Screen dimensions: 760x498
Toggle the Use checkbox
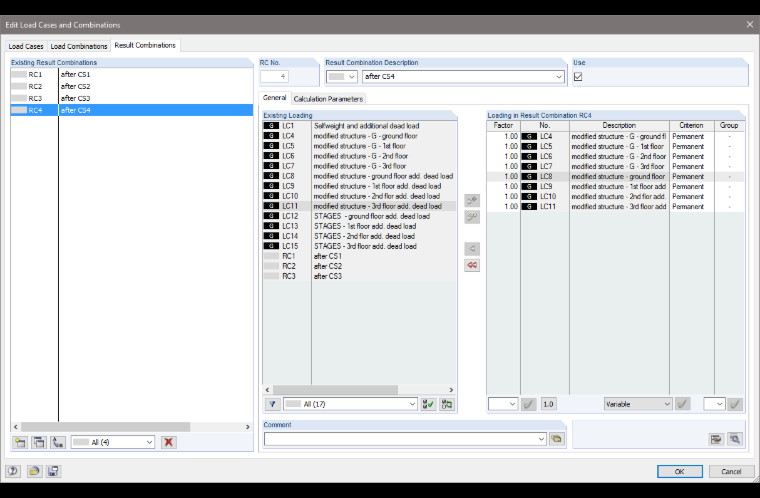(x=578, y=77)
